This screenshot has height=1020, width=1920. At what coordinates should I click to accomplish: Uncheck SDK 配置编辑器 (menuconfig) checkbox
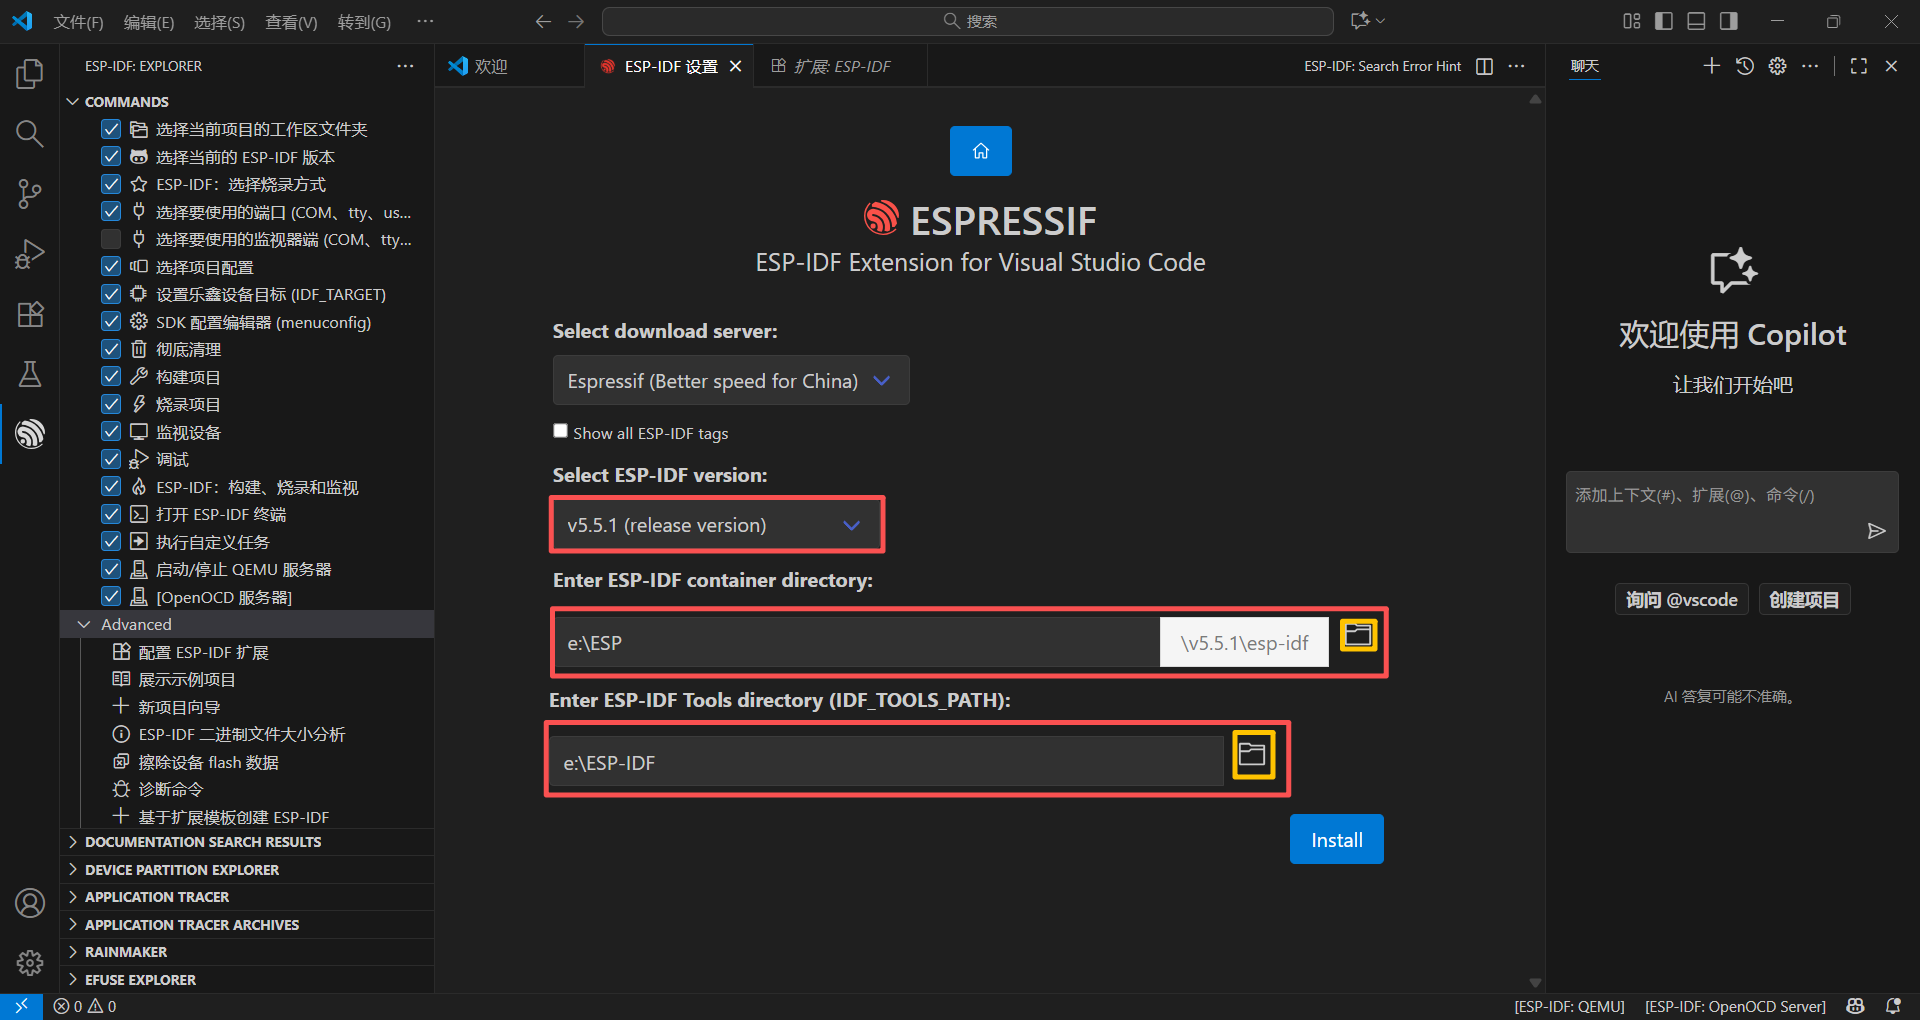tap(111, 322)
